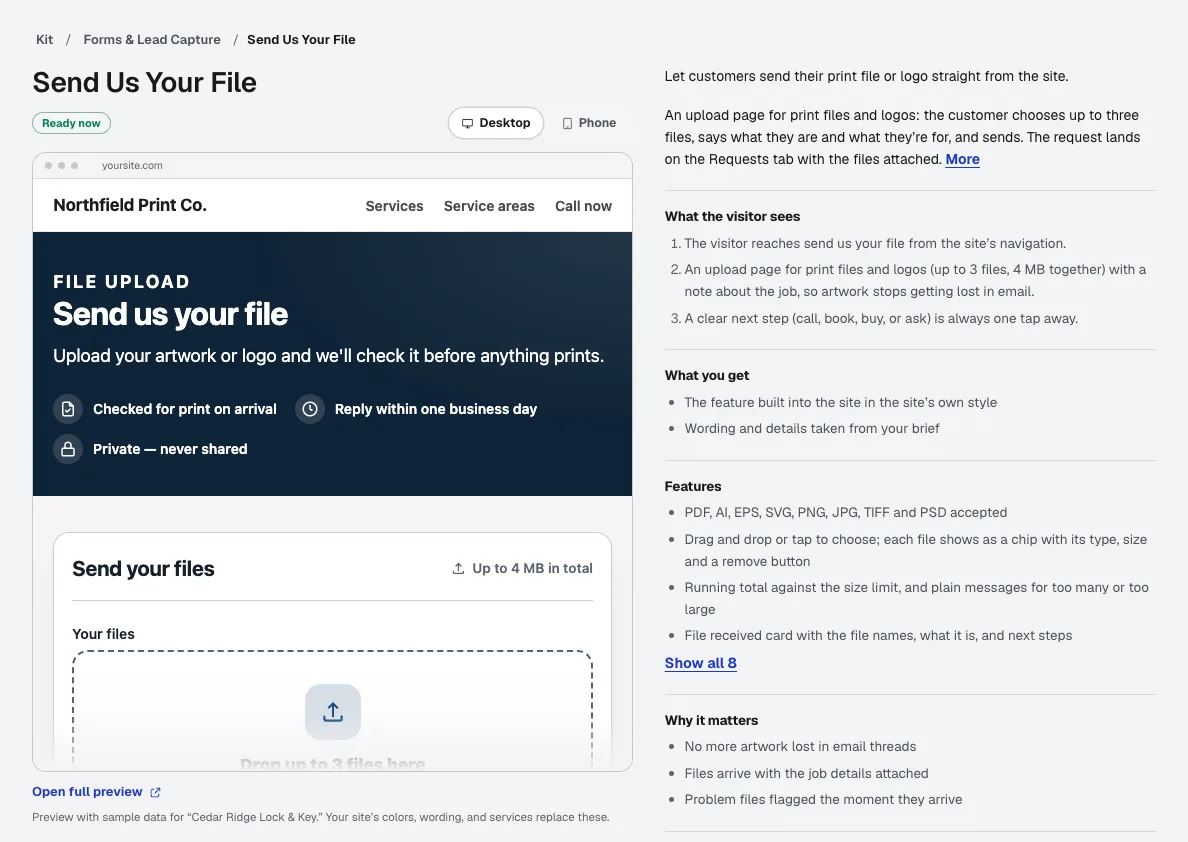Click the 'Ready now' status badge

click(x=71, y=123)
